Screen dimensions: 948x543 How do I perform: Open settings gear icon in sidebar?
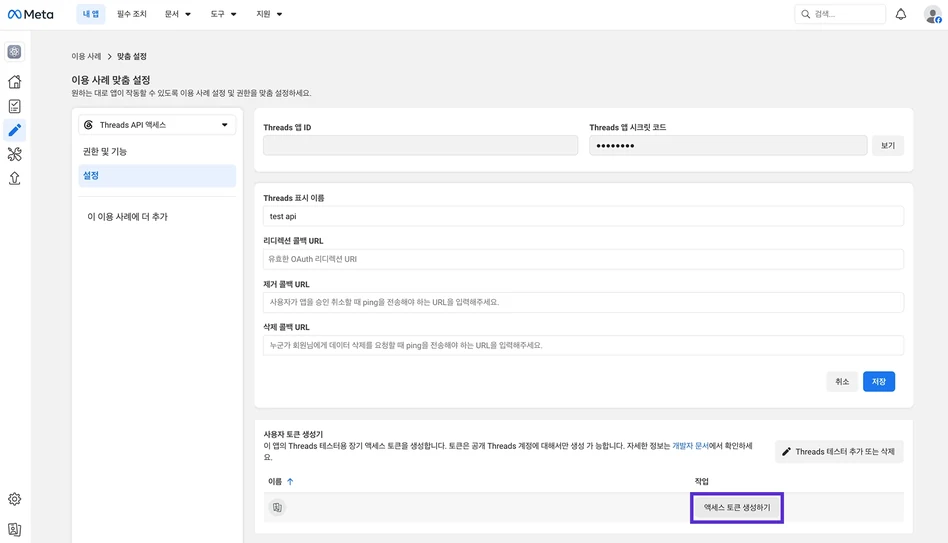click(15, 499)
